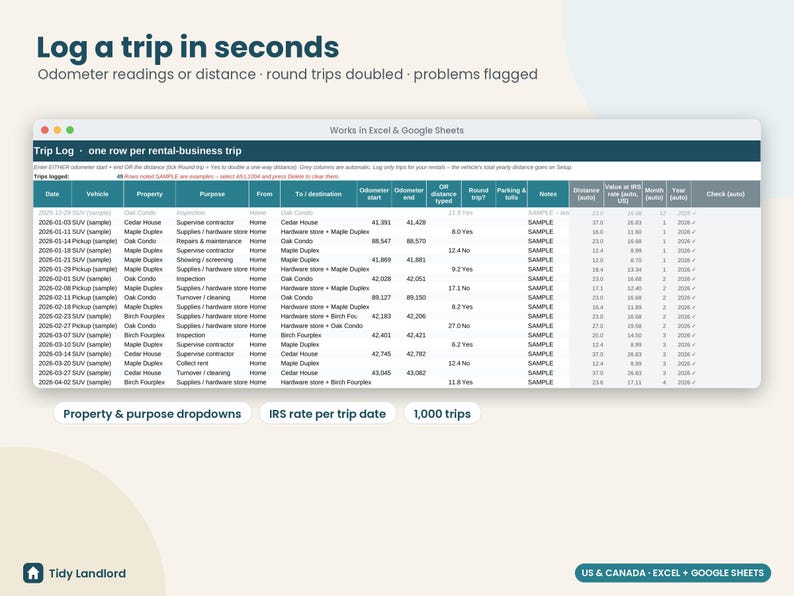Select the Notes column header
The height and width of the screenshot is (596, 794).
point(548,194)
